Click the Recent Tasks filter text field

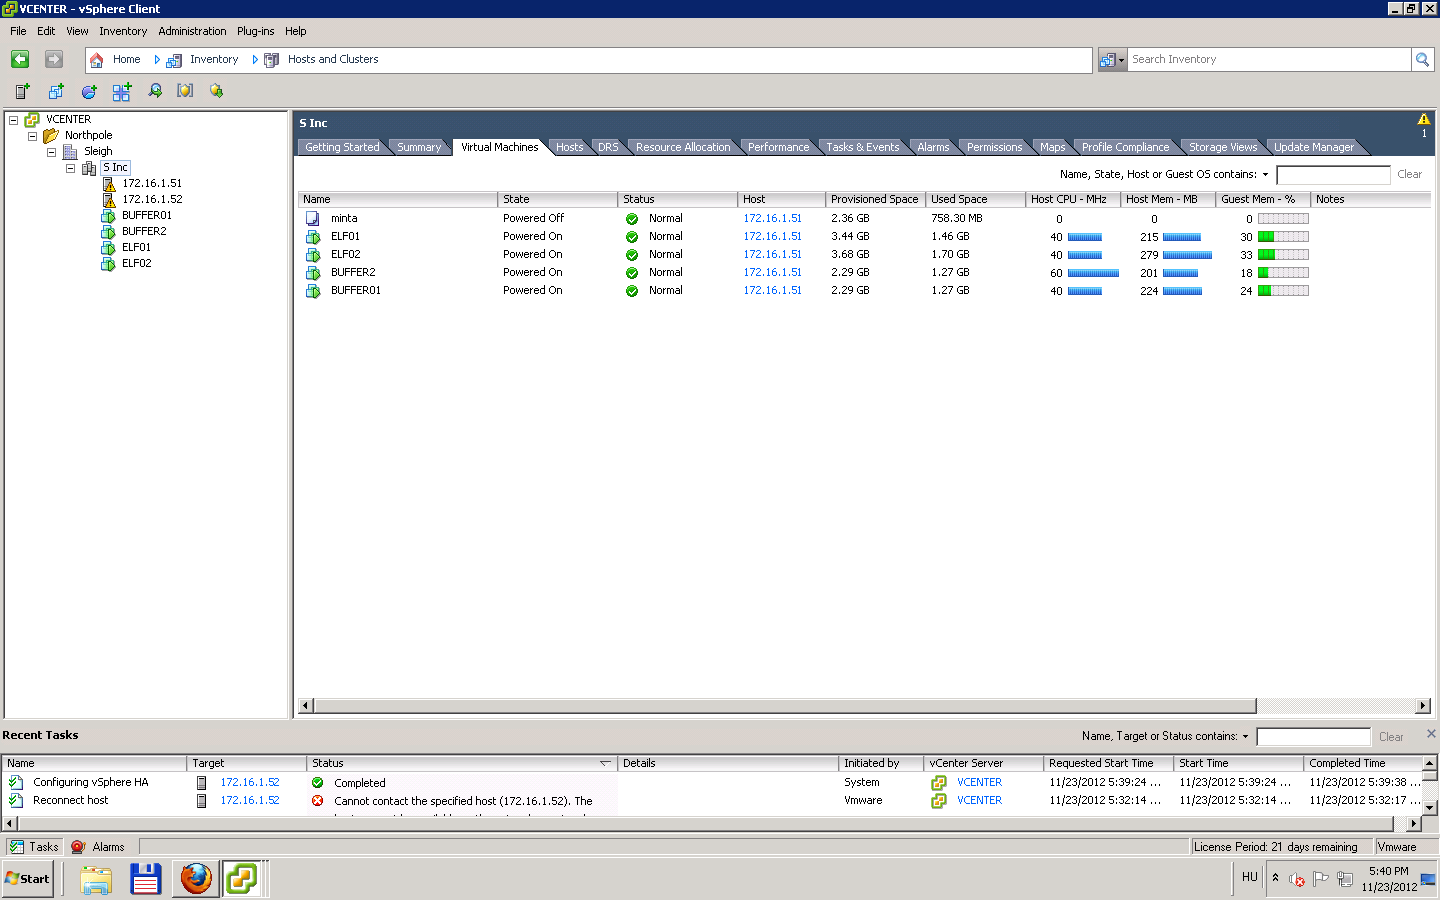pyautogui.click(x=1313, y=737)
